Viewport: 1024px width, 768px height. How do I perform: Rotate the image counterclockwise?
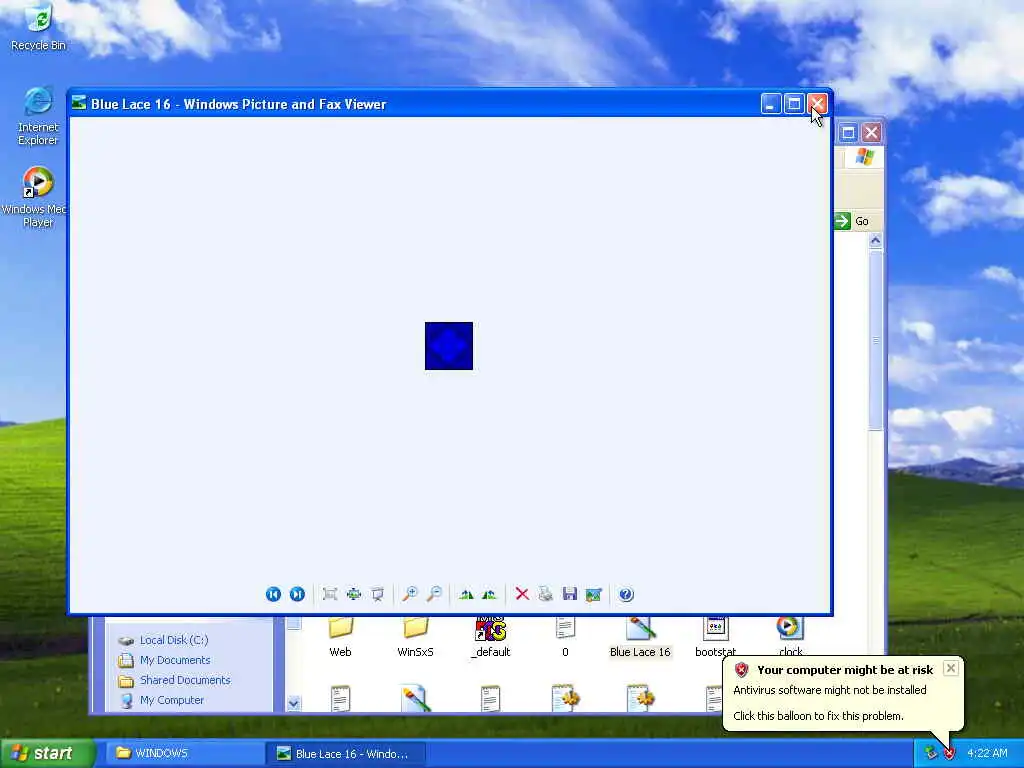coord(489,594)
